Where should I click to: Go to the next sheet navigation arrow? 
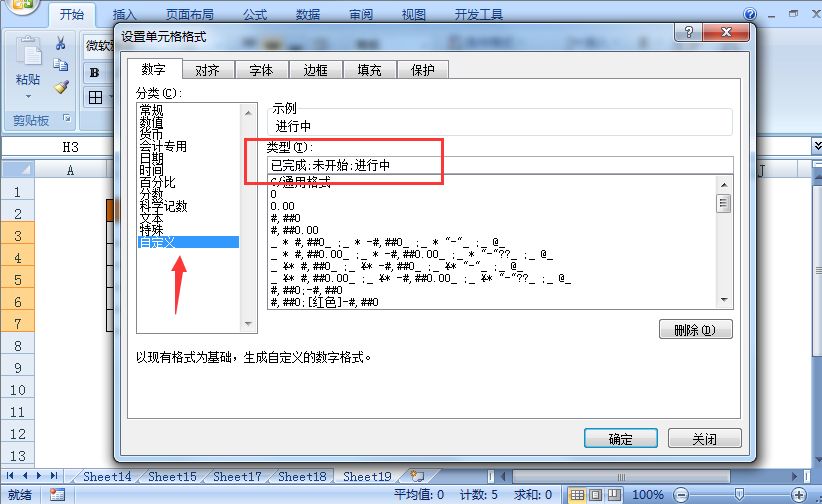(39, 476)
